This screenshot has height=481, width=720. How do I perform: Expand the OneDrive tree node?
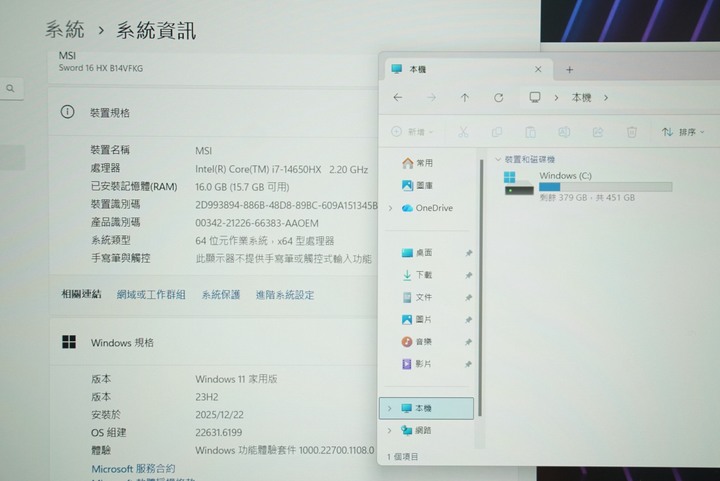click(390, 208)
